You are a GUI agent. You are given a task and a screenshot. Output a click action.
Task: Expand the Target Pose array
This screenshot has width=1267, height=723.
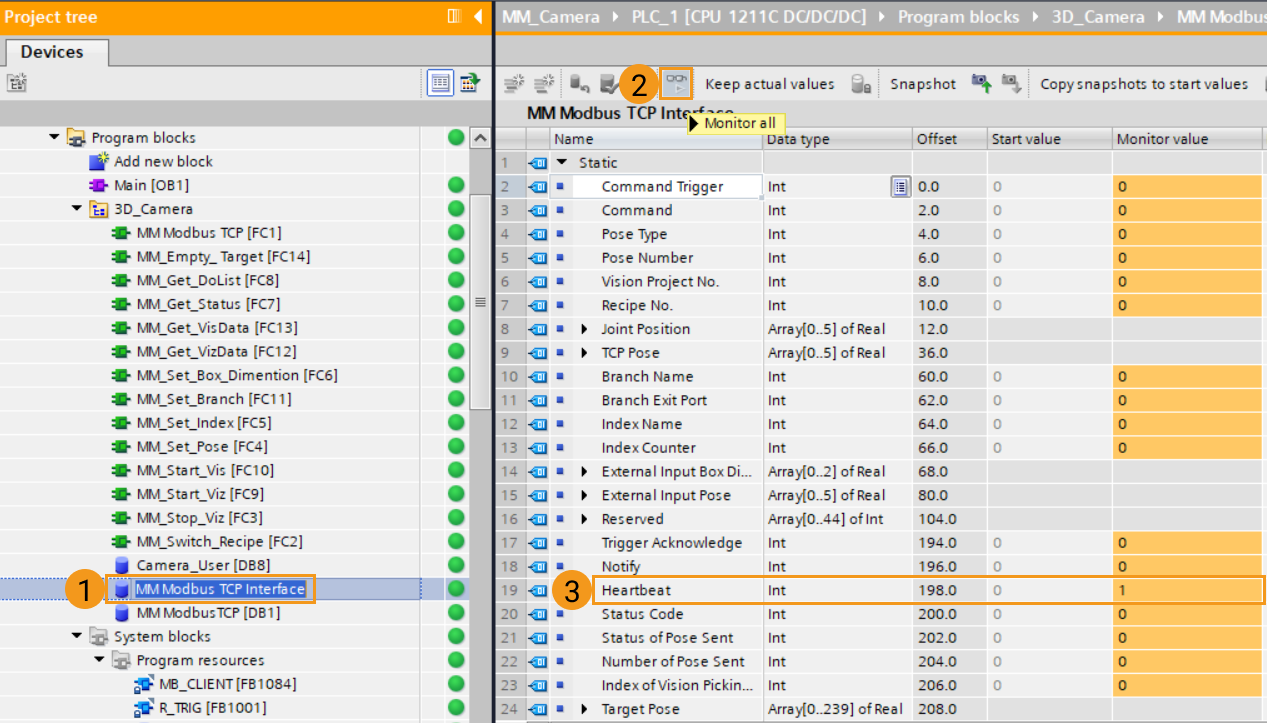(x=585, y=709)
